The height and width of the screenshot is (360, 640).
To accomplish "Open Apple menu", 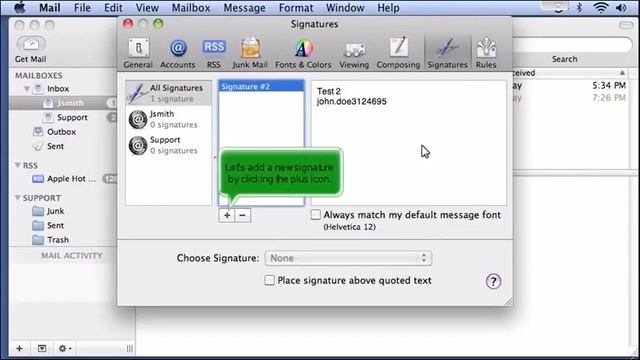I will (x=20, y=7).
